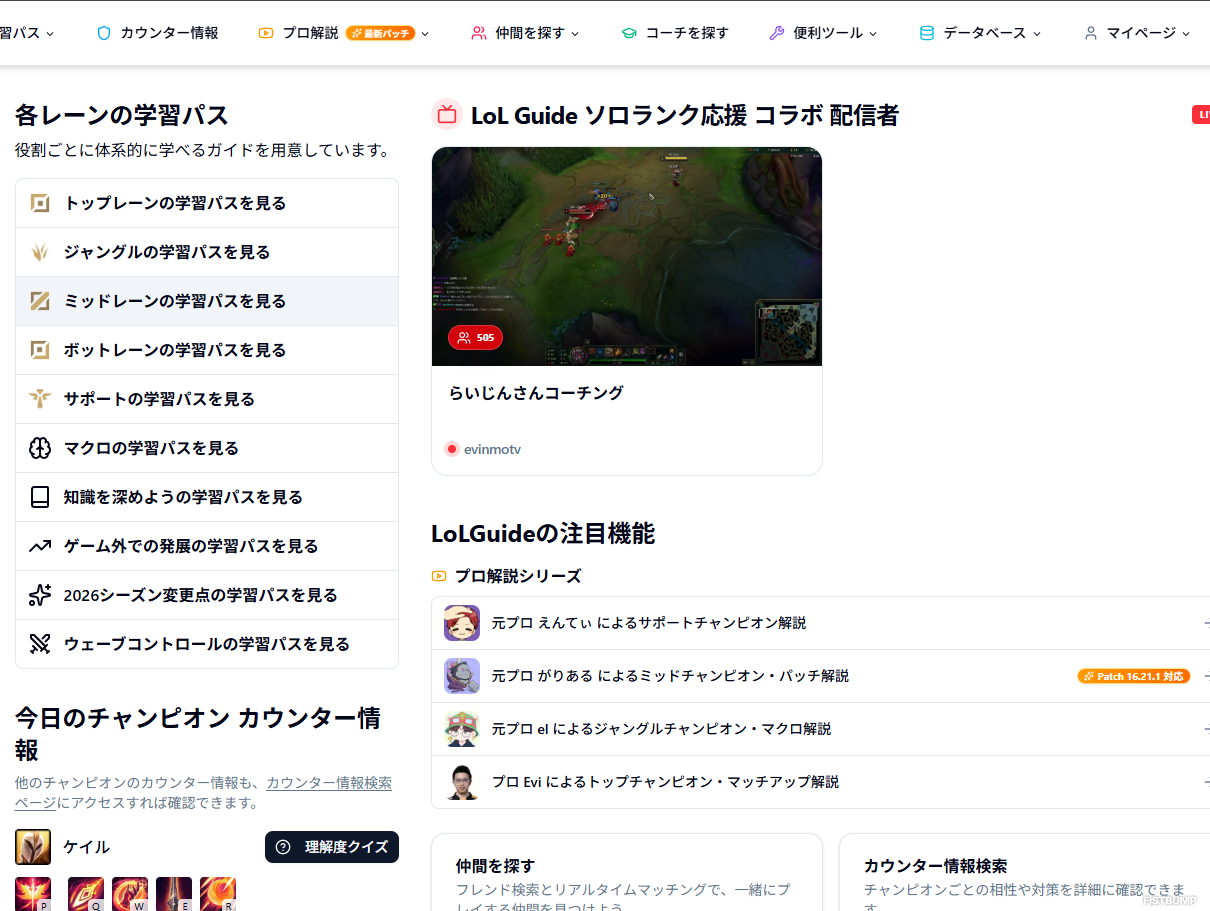
Task: Click the えんてぃ avatar in pro series
Action: 462,623
